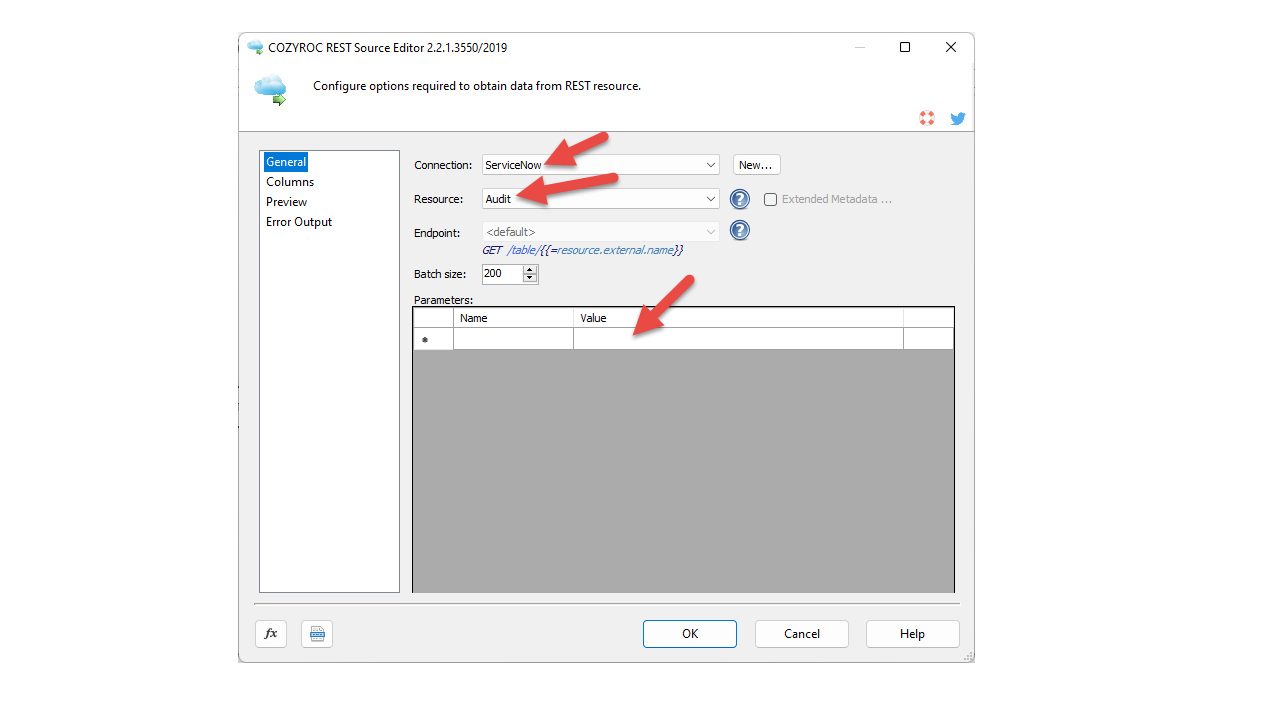This screenshot has width=1280, height=720.
Task: Click help icon next to Resource
Action: pyautogui.click(x=740, y=199)
